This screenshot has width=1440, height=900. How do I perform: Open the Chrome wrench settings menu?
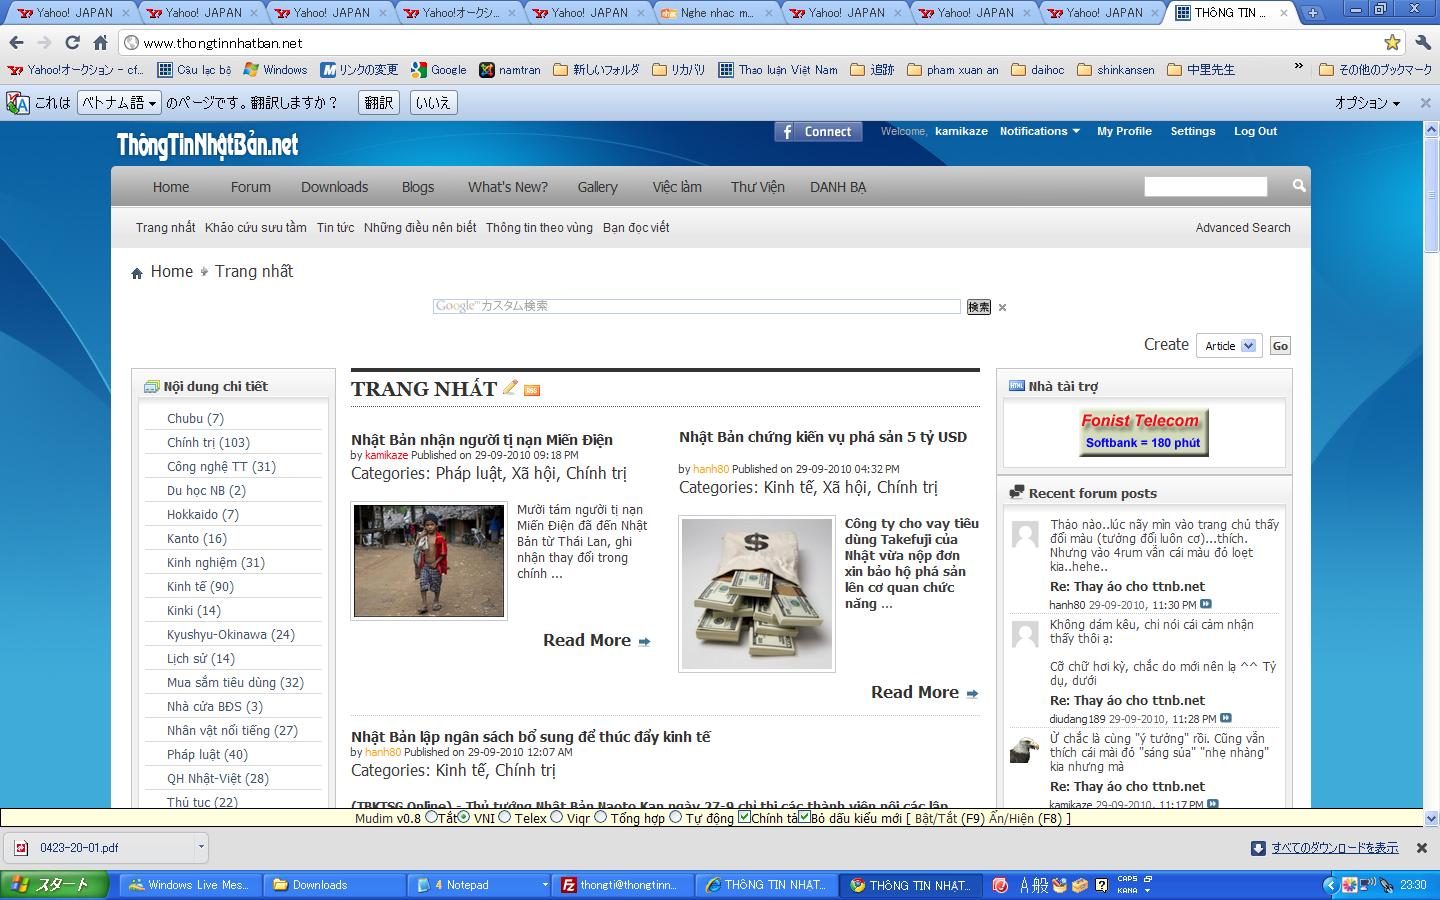[x=1423, y=42]
